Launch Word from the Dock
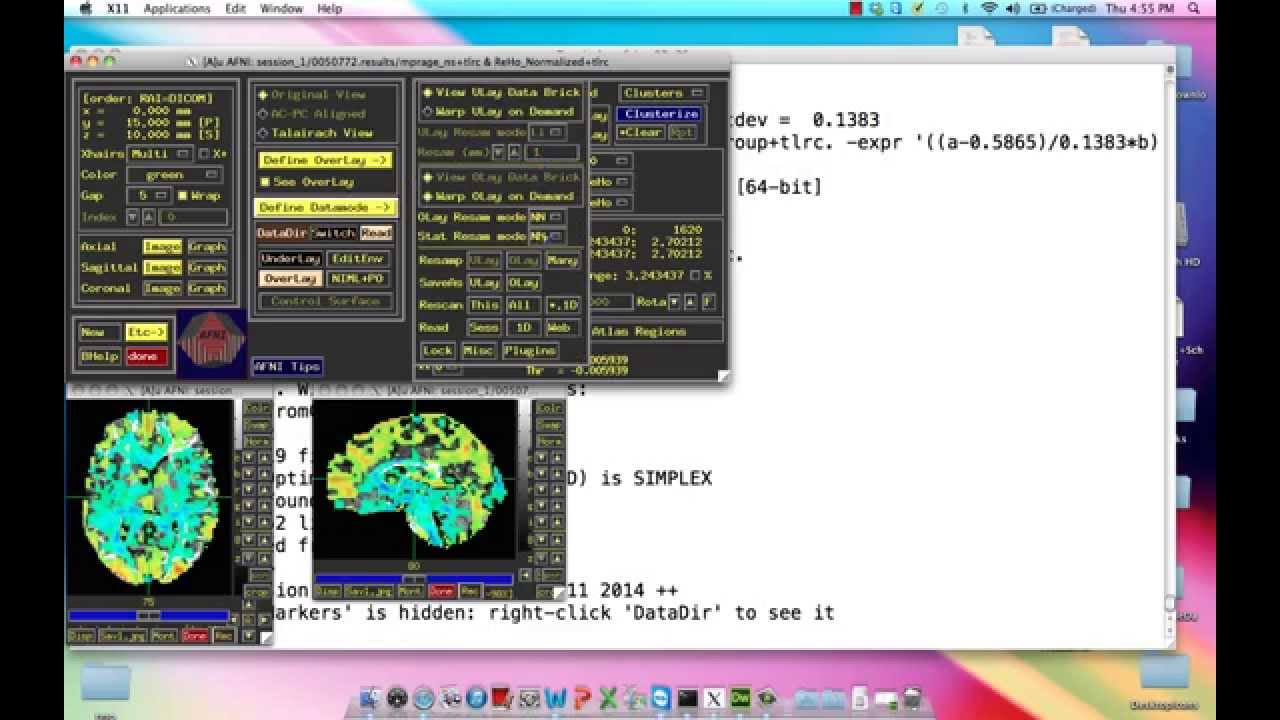The width and height of the screenshot is (1280, 720). [555, 697]
